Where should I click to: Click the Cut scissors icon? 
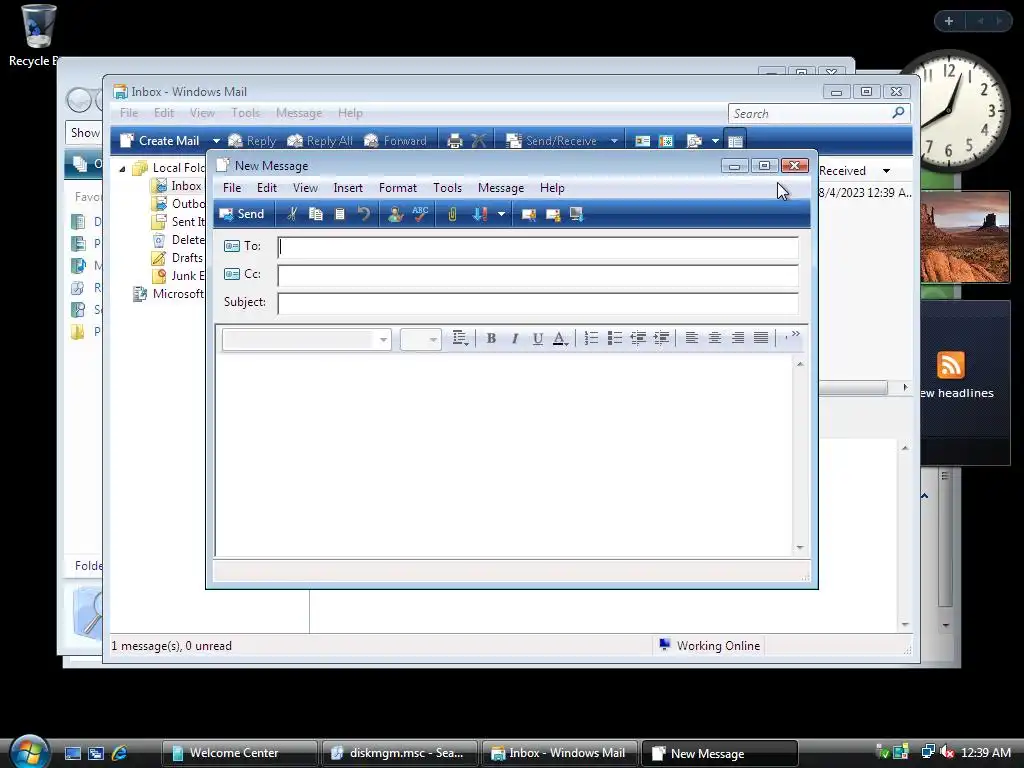292,214
